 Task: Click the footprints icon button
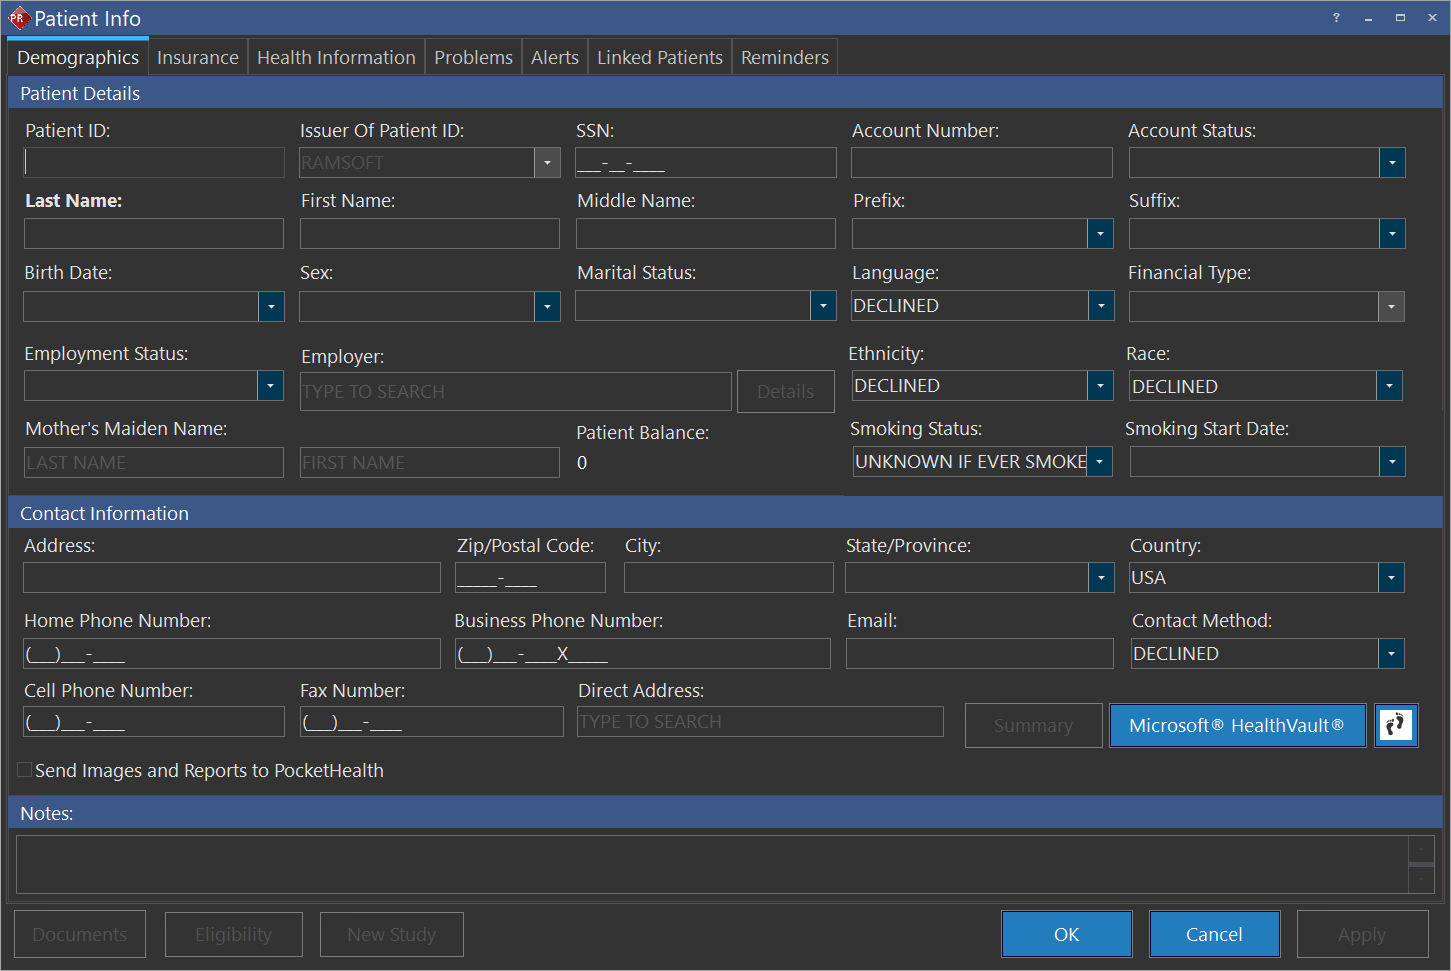pos(1396,725)
